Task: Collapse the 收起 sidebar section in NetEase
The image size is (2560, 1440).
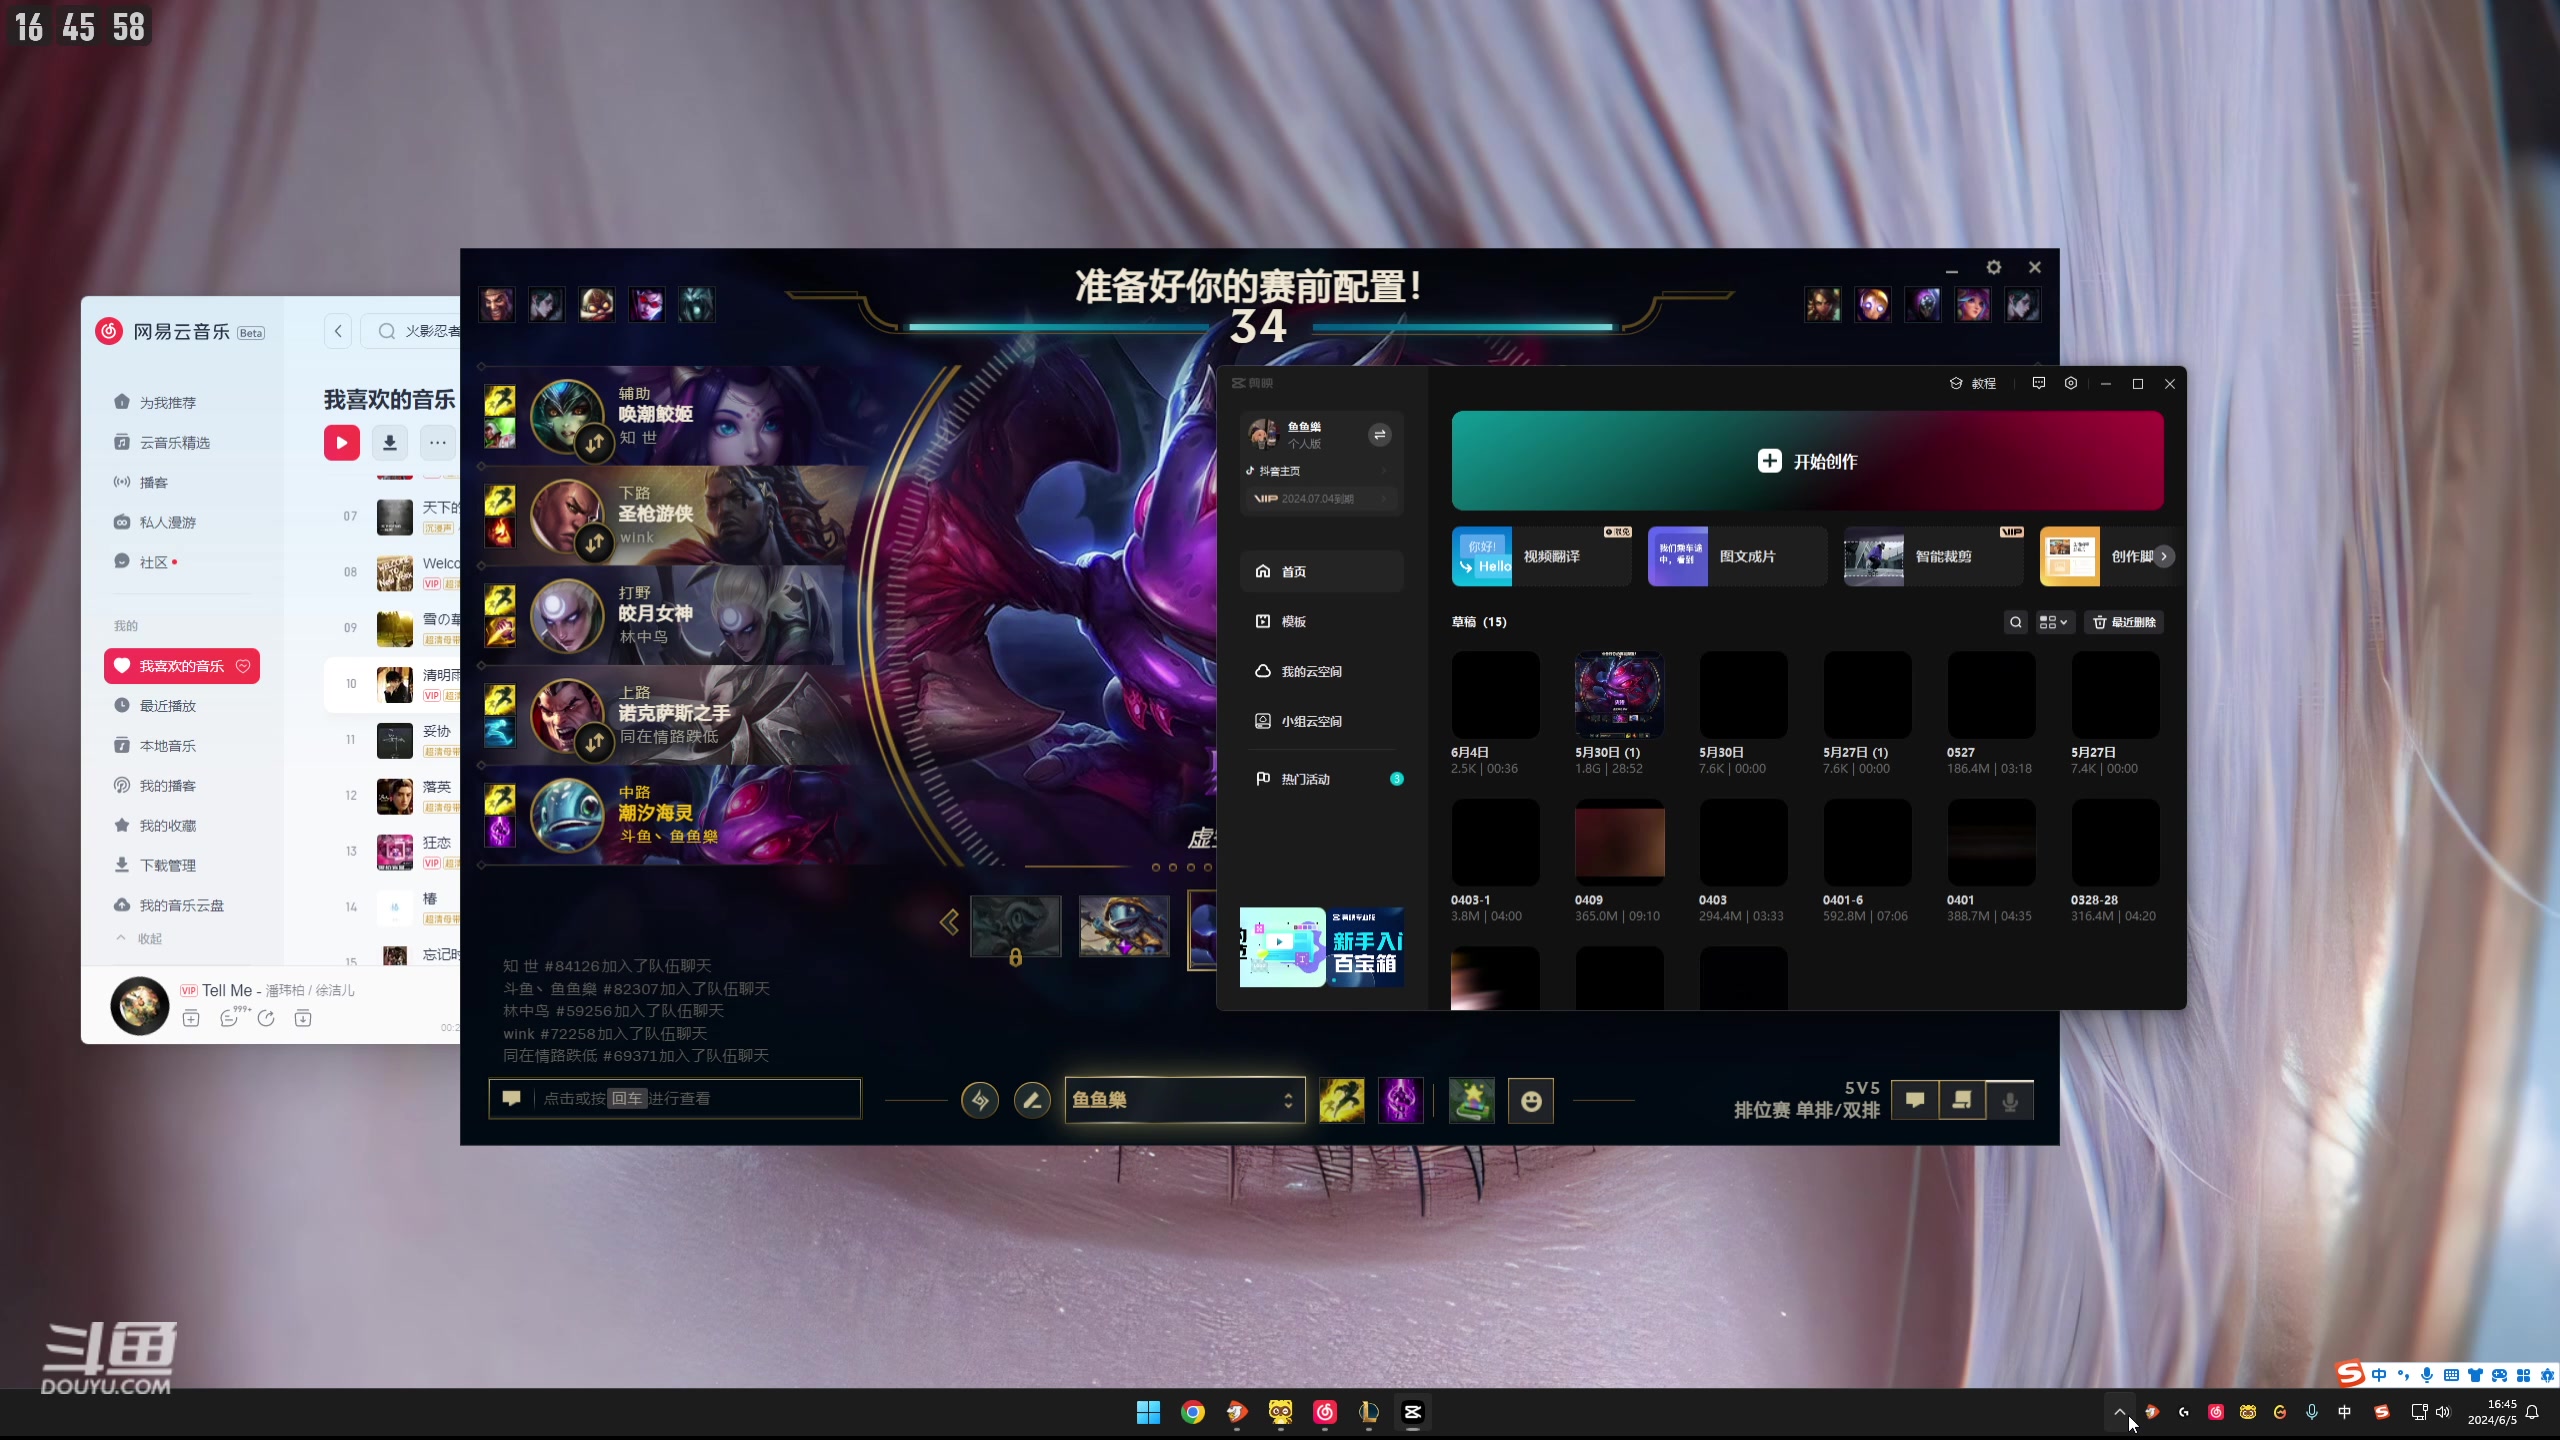Action: coord(140,938)
